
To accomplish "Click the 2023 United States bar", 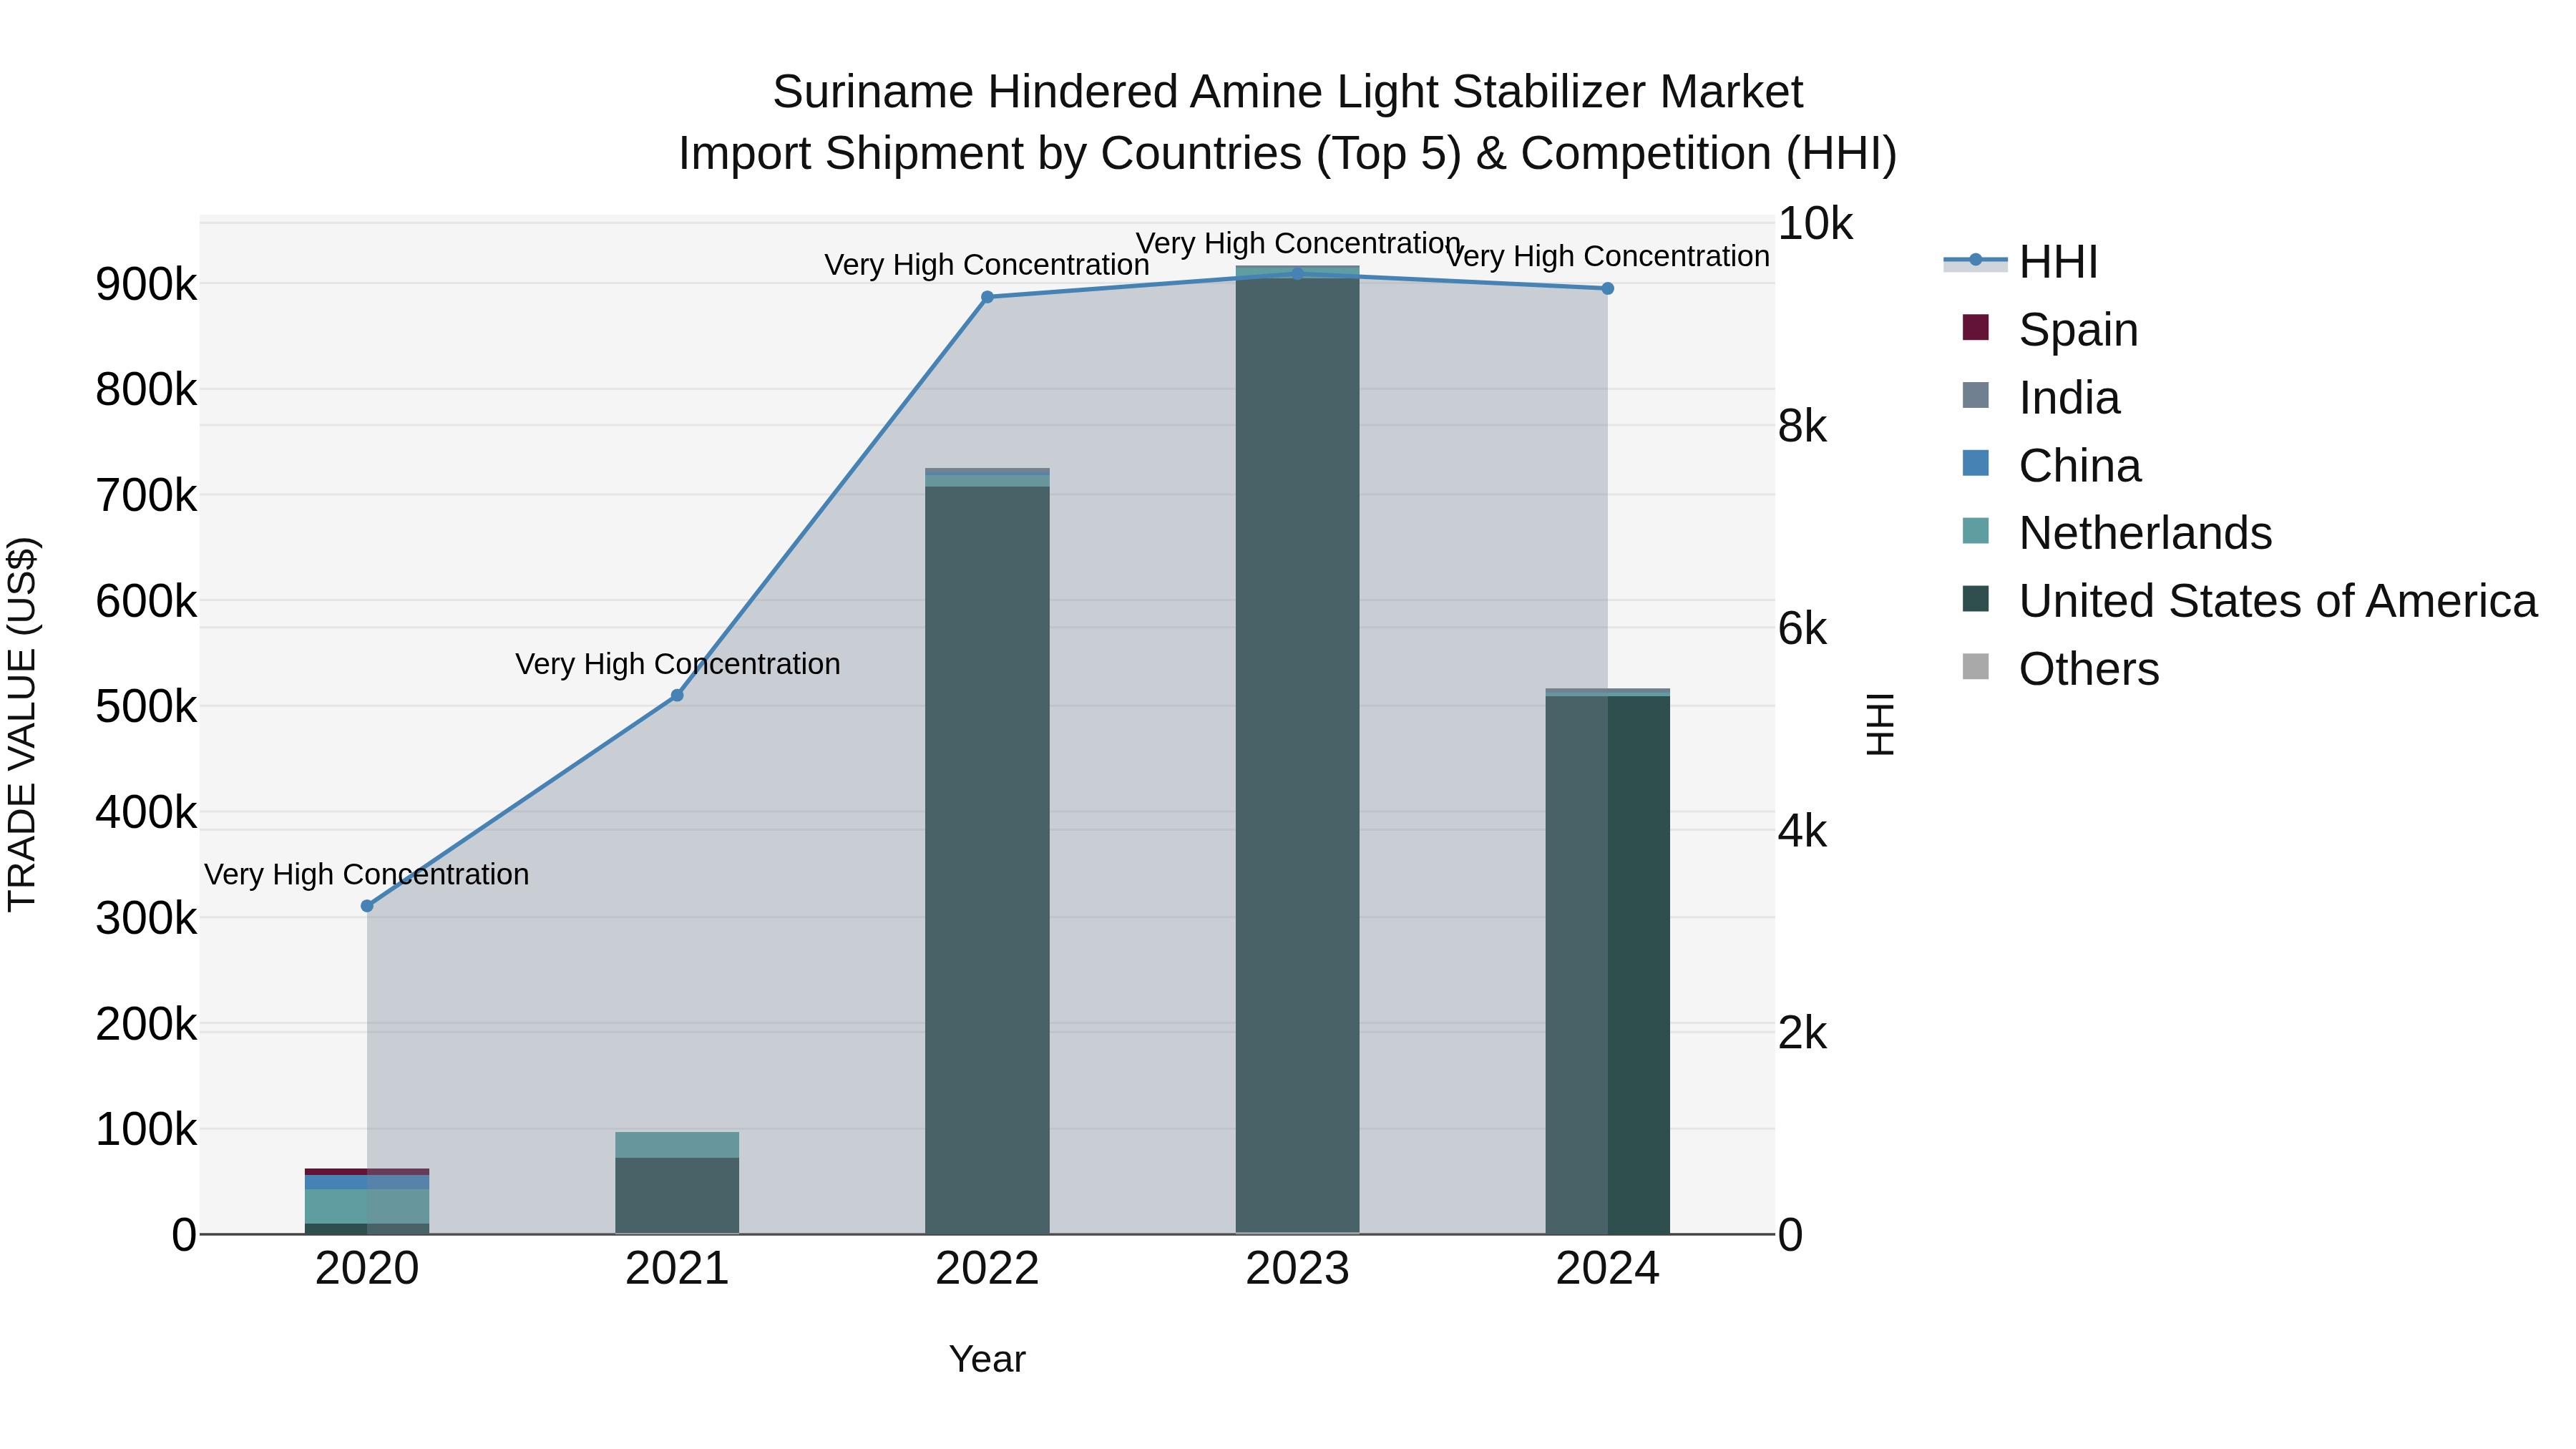I will tap(1297, 755).
